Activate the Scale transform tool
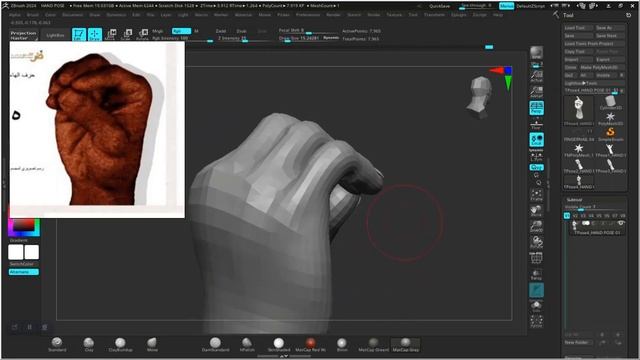This screenshot has height=360, width=640. click(126, 34)
